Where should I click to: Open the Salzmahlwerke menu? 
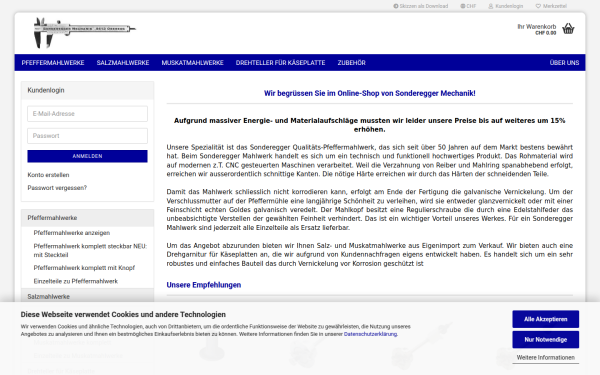pyautogui.click(x=123, y=63)
